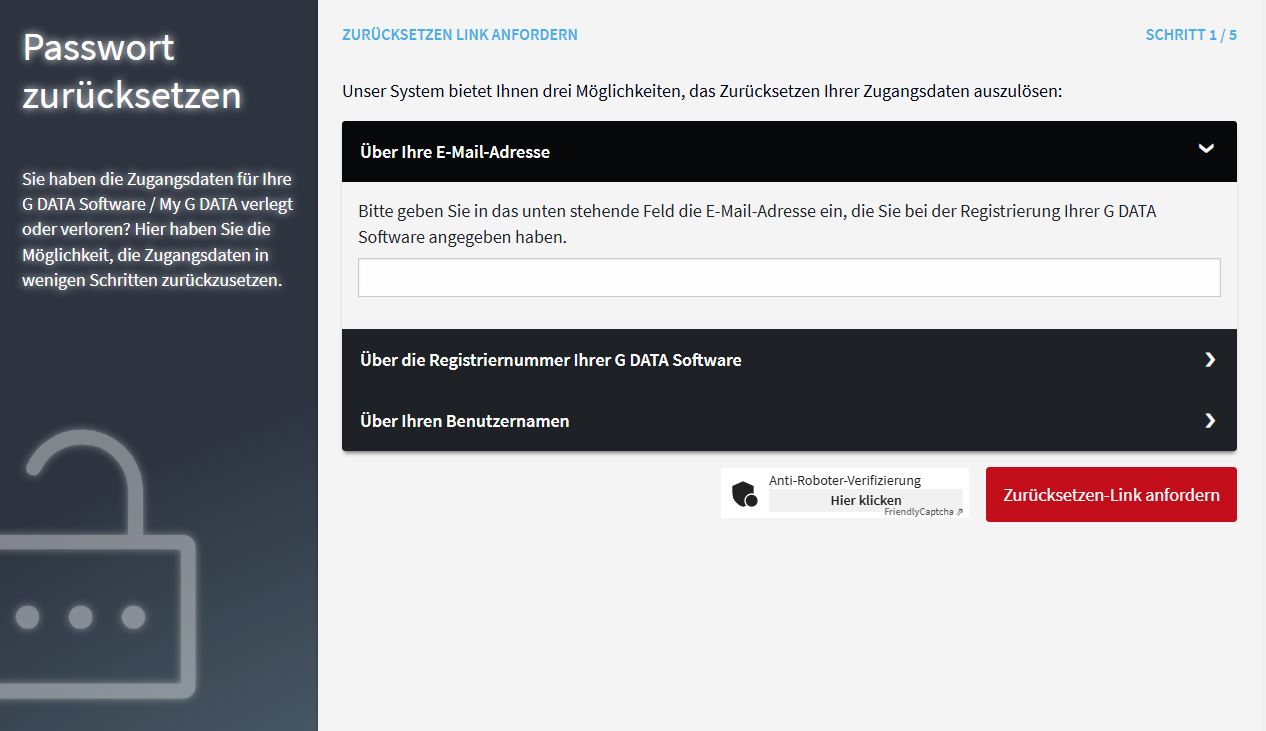The image size is (1266, 731).
Task: Open 'Über Ihre E-Mail-Adresse' section header
Action: (789, 152)
